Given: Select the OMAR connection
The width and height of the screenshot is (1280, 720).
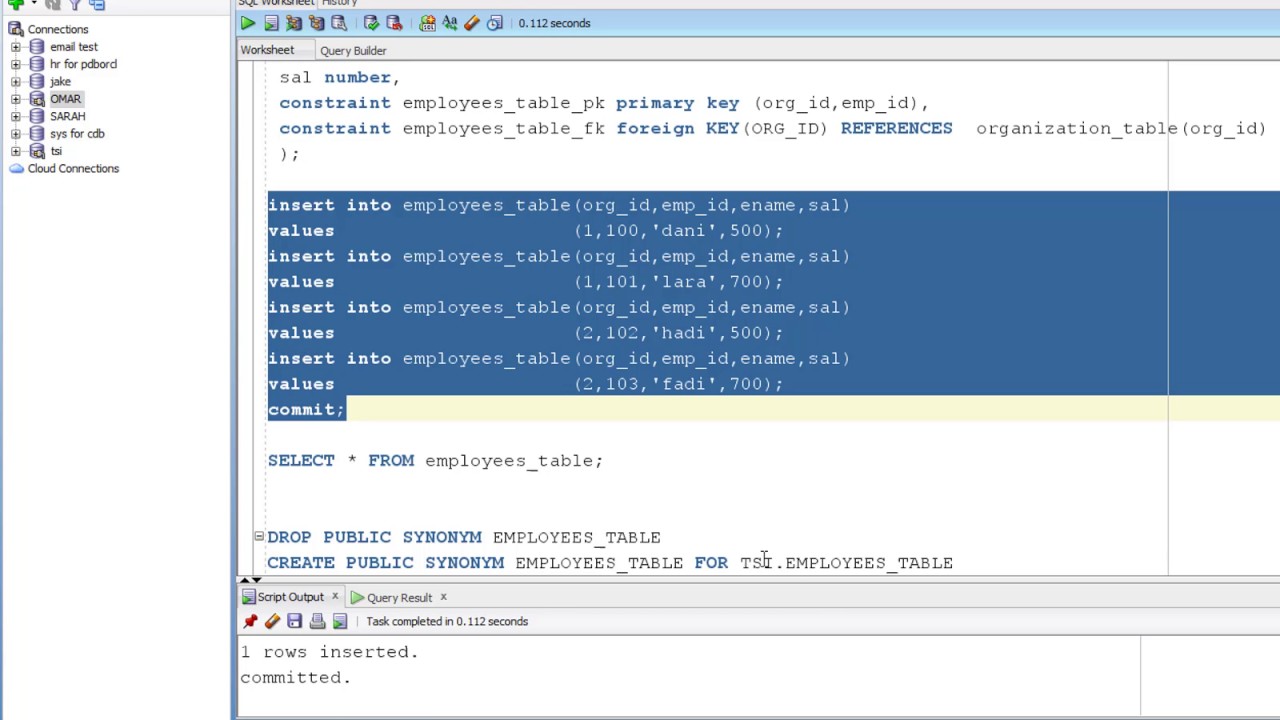Looking at the screenshot, I should 65,99.
